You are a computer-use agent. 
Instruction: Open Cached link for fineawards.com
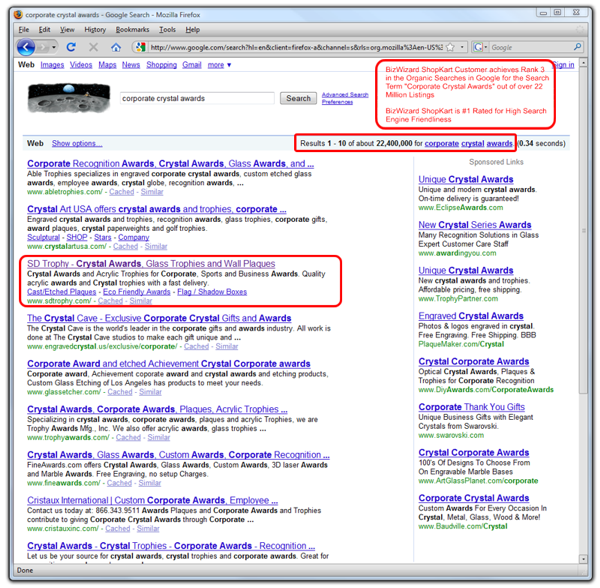point(119,483)
